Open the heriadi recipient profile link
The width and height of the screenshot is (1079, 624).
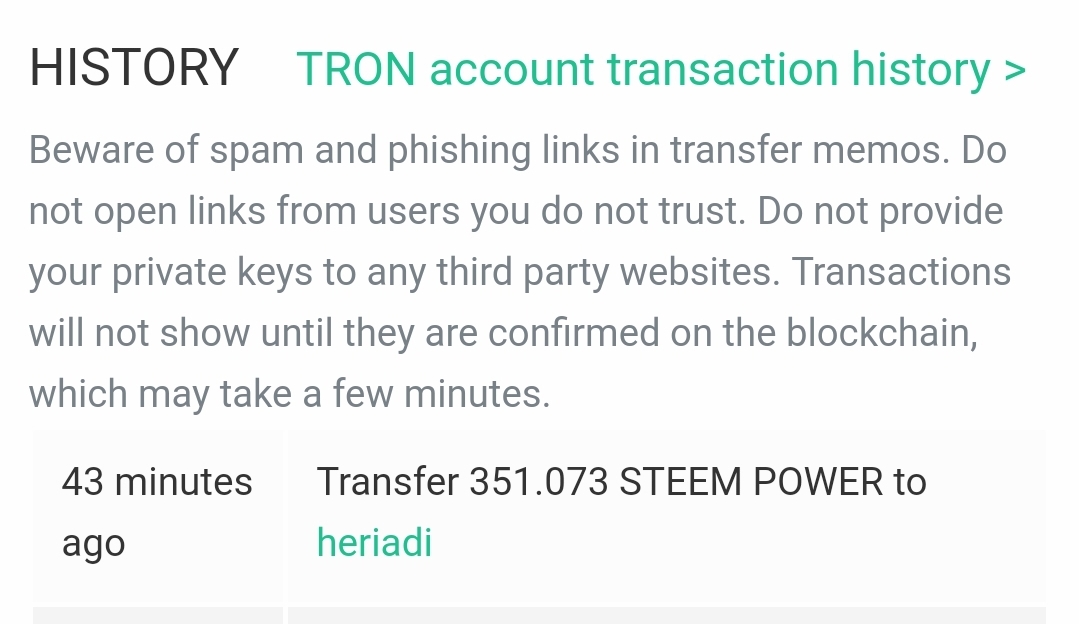pos(374,542)
